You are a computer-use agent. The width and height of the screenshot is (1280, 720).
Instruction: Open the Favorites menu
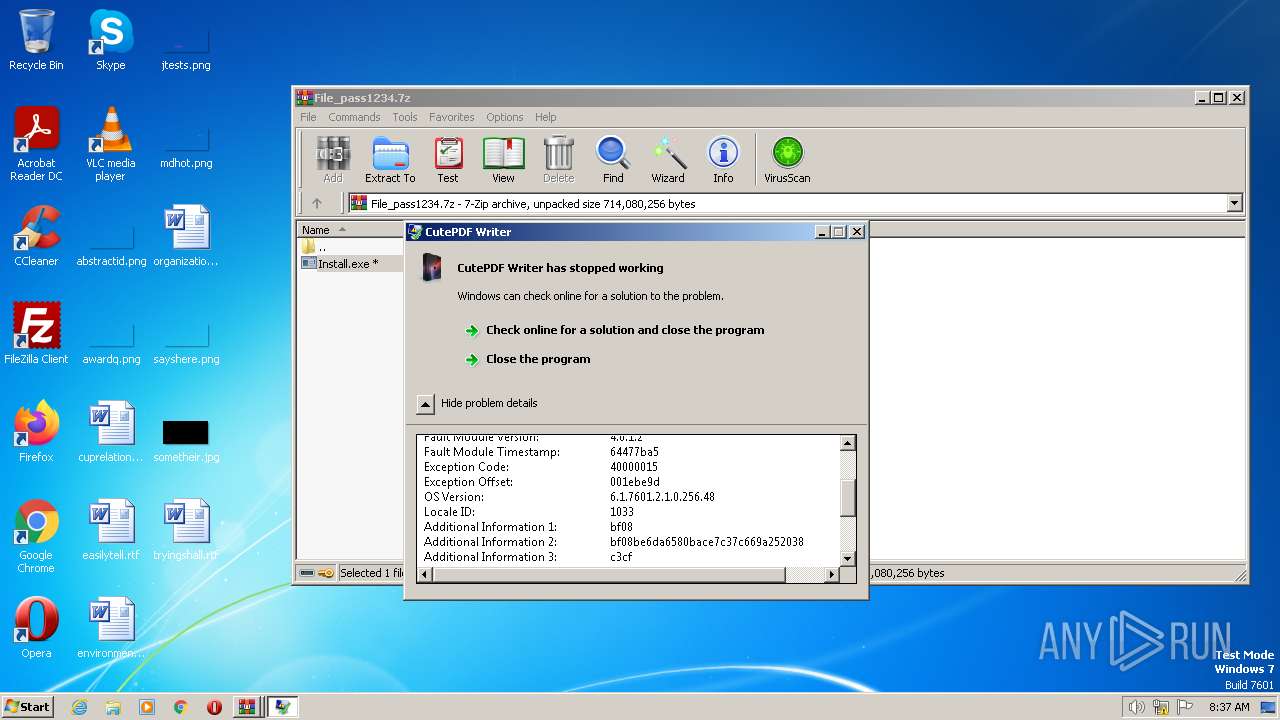[x=452, y=117]
